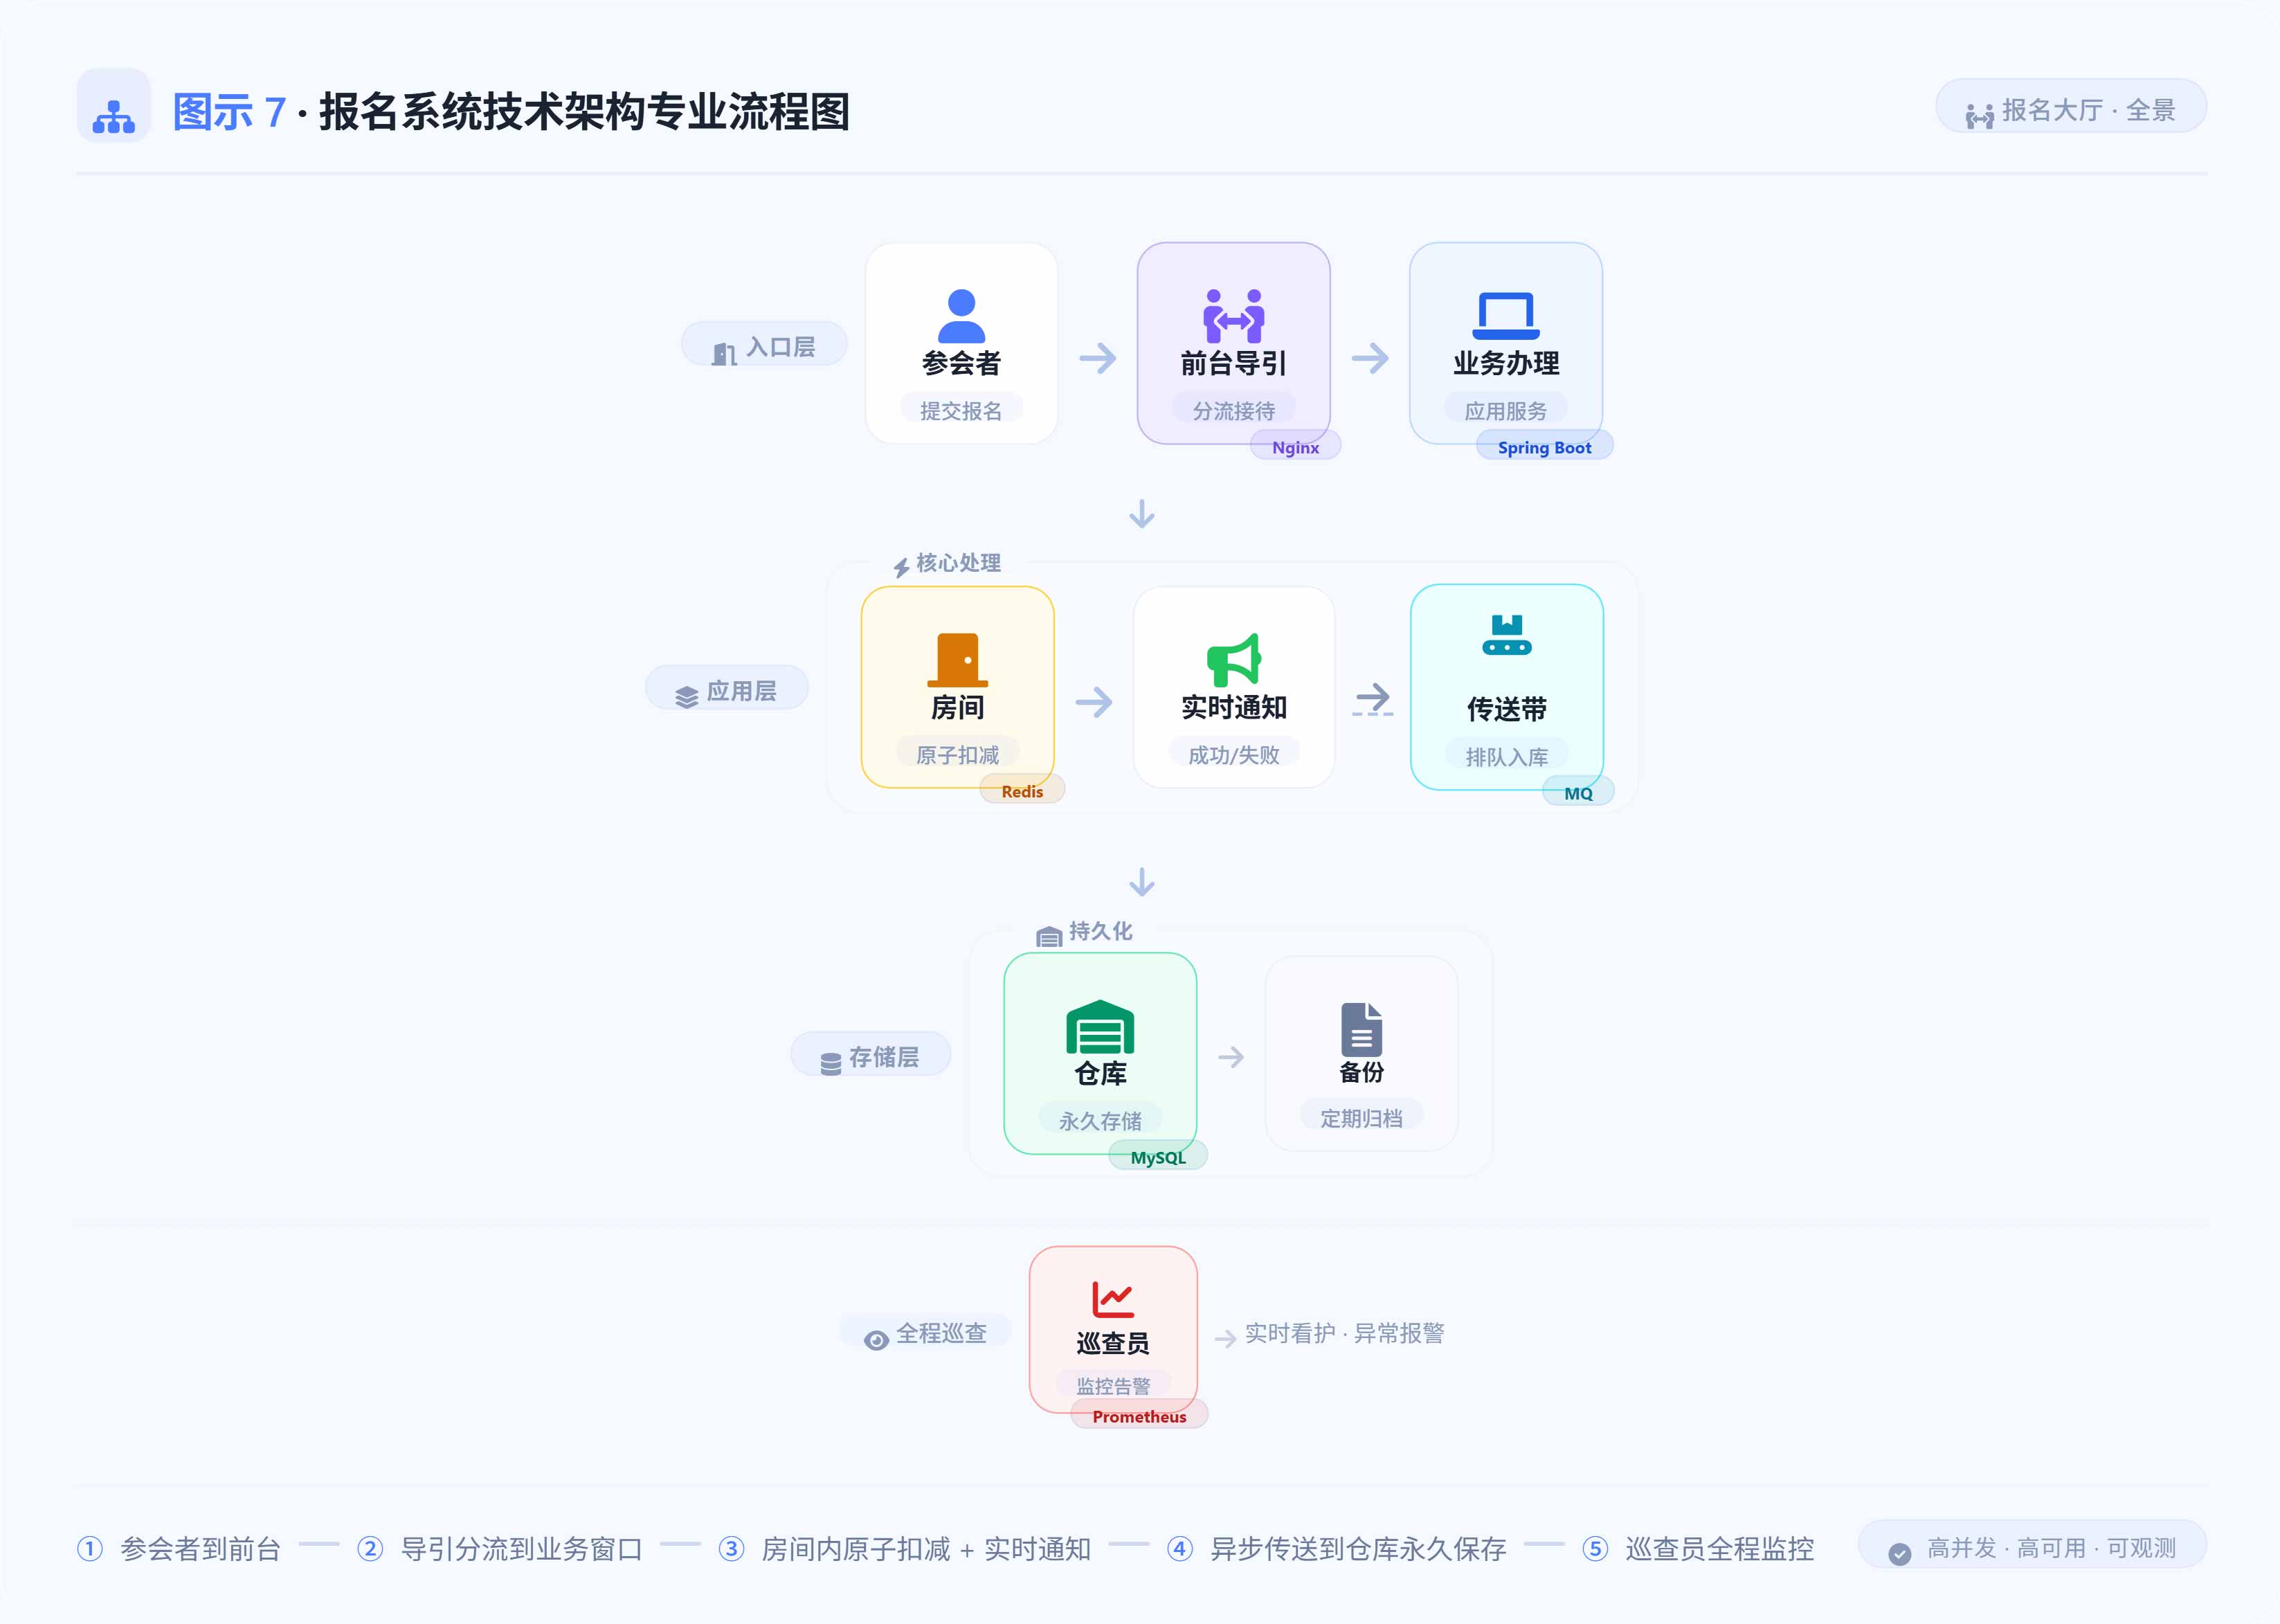Click step 3 房间内原子扣减 + 实时通知

(x=905, y=1548)
